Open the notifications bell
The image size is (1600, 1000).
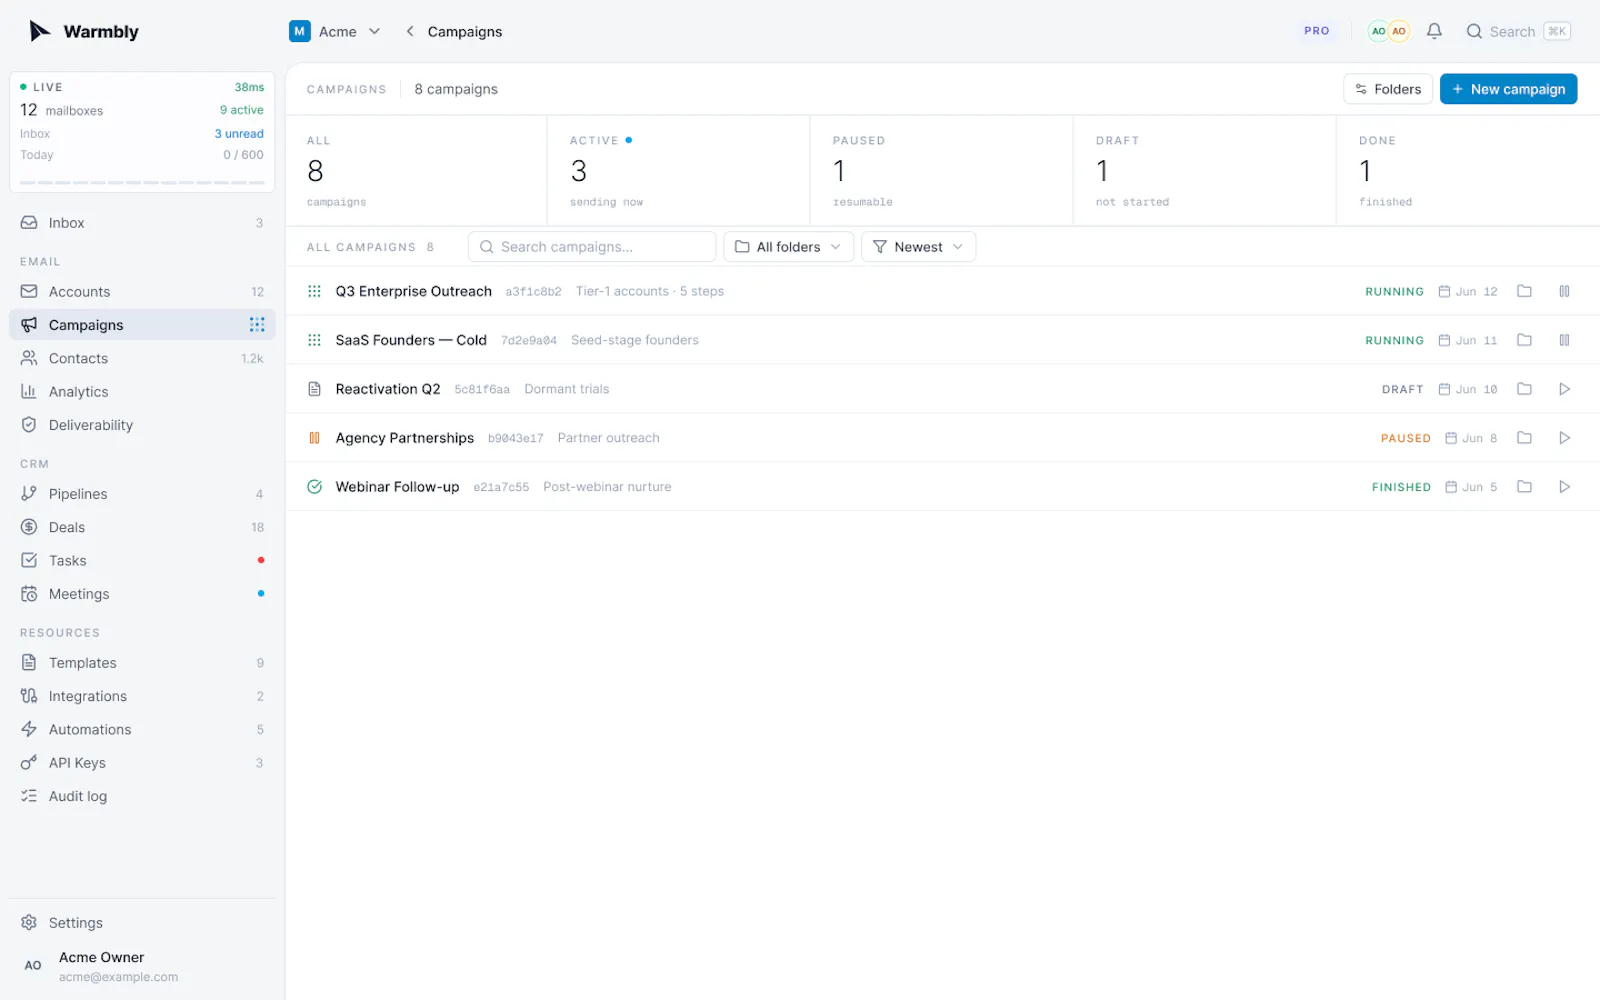pos(1434,31)
